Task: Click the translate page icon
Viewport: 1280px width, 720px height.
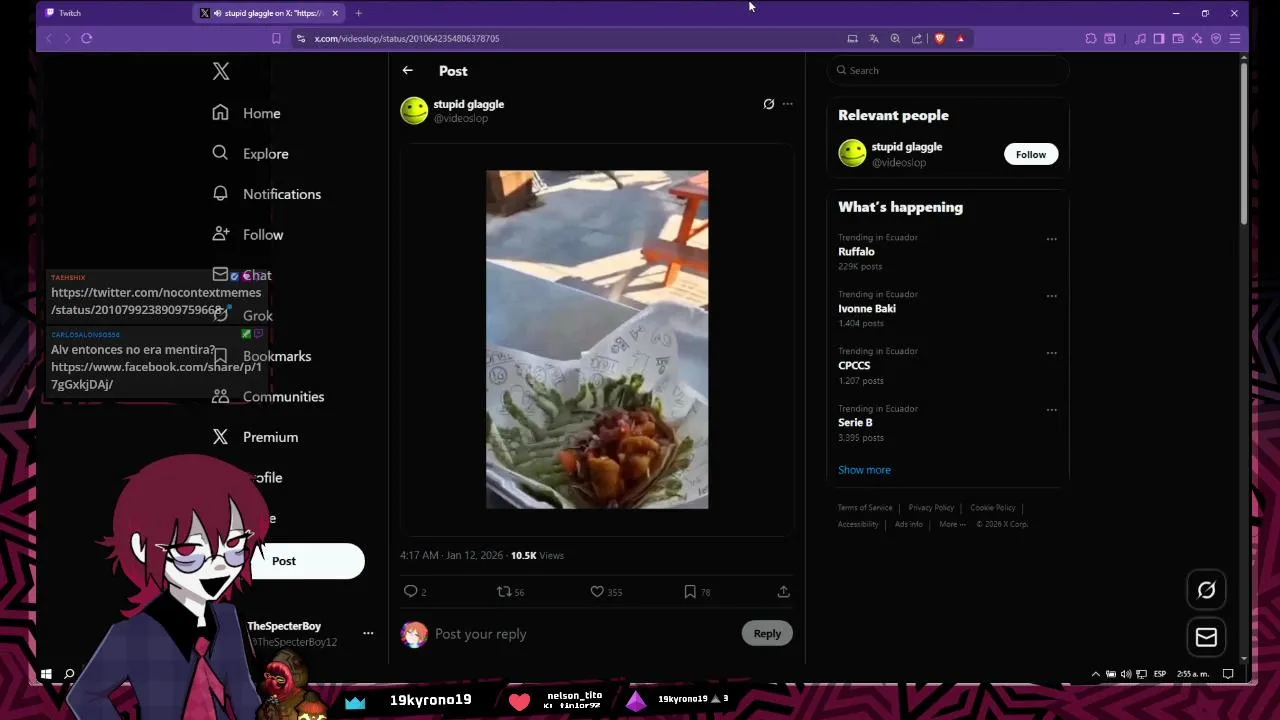Action: pyautogui.click(x=874, y=38)
